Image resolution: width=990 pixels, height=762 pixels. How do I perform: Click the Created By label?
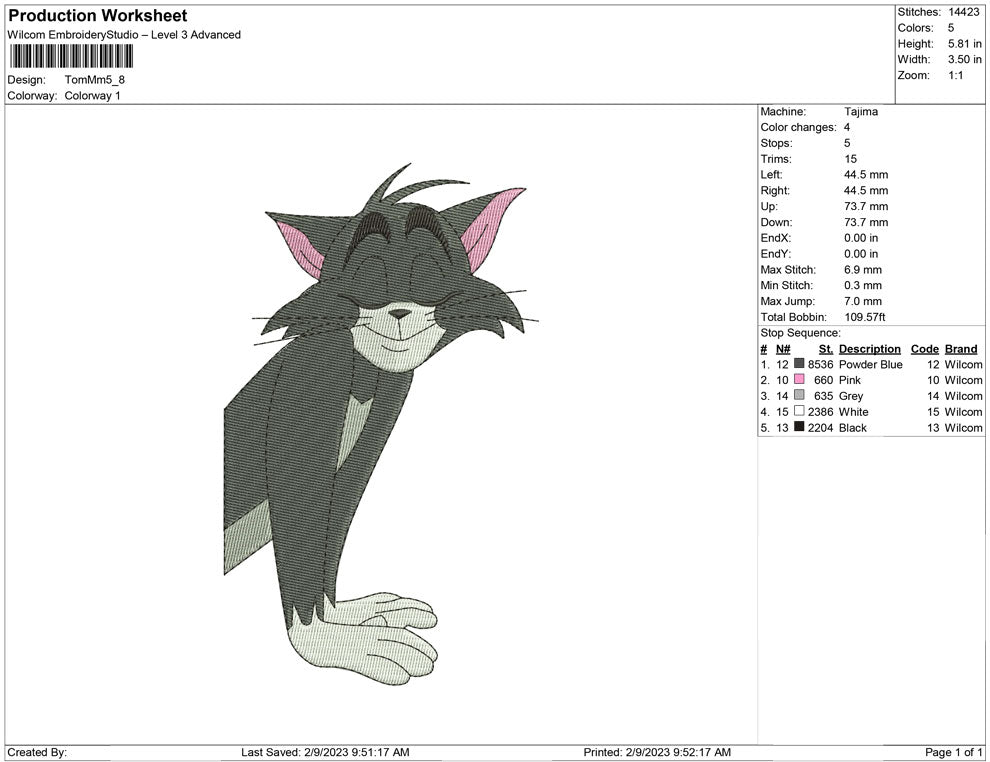click(37, 752)
